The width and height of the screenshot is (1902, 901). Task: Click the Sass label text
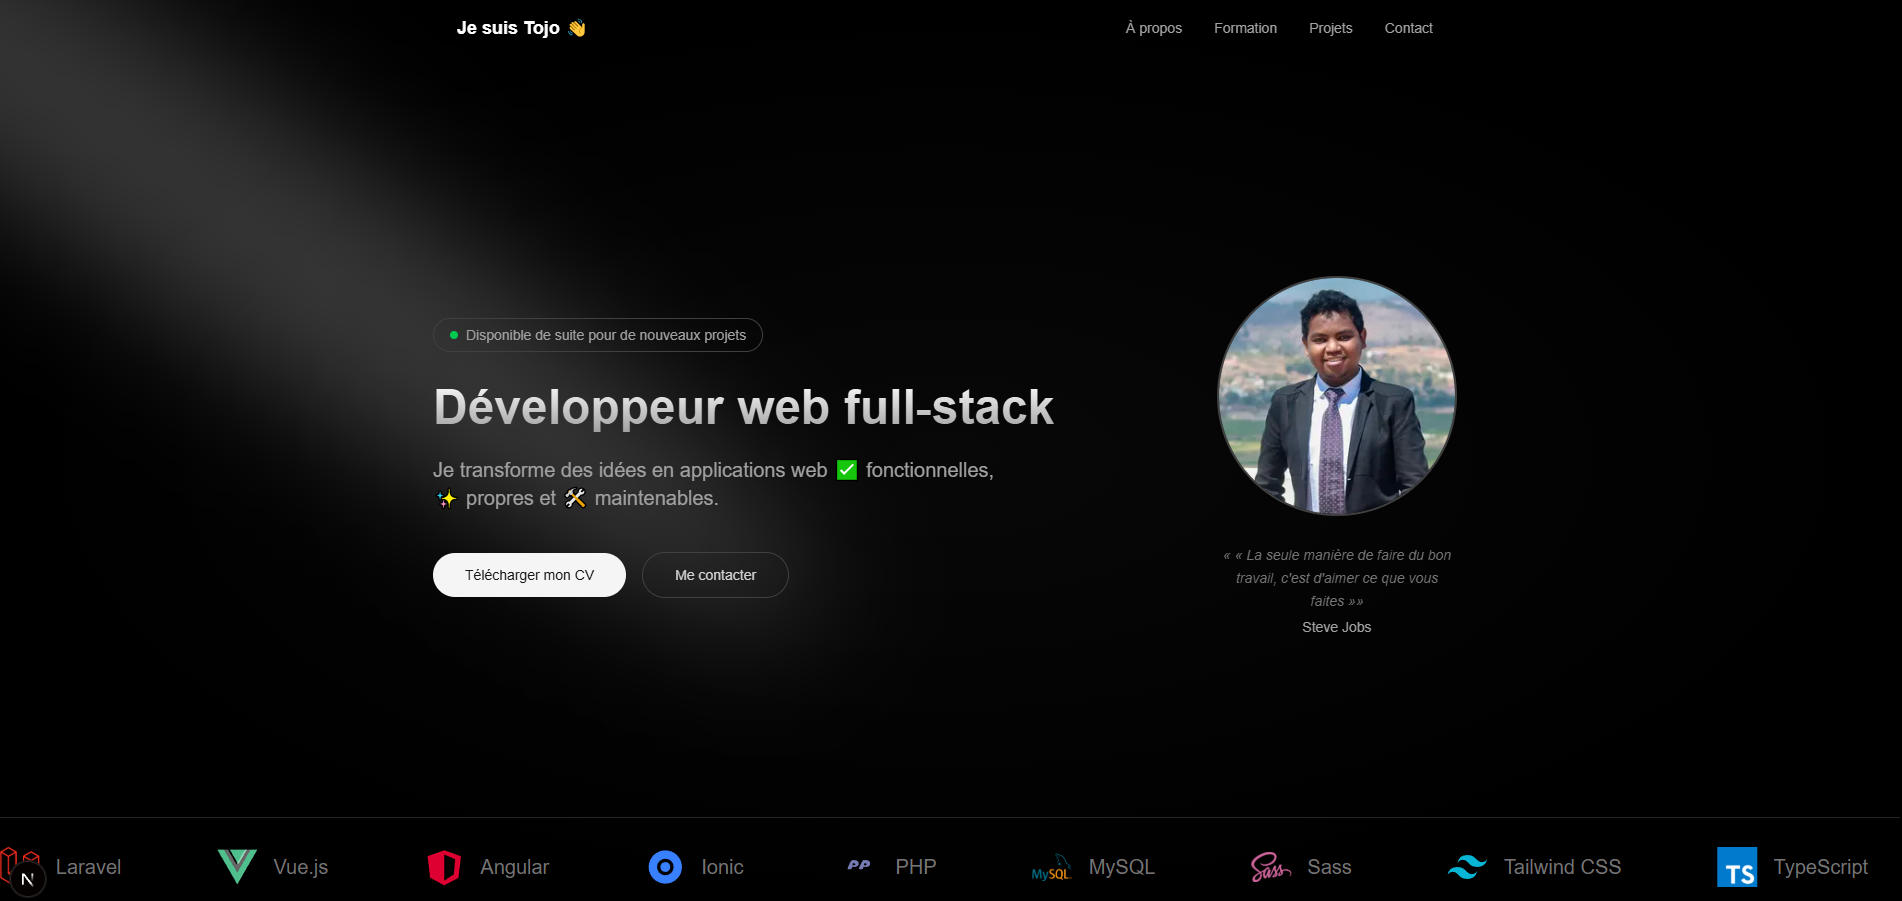point(1329,867)
